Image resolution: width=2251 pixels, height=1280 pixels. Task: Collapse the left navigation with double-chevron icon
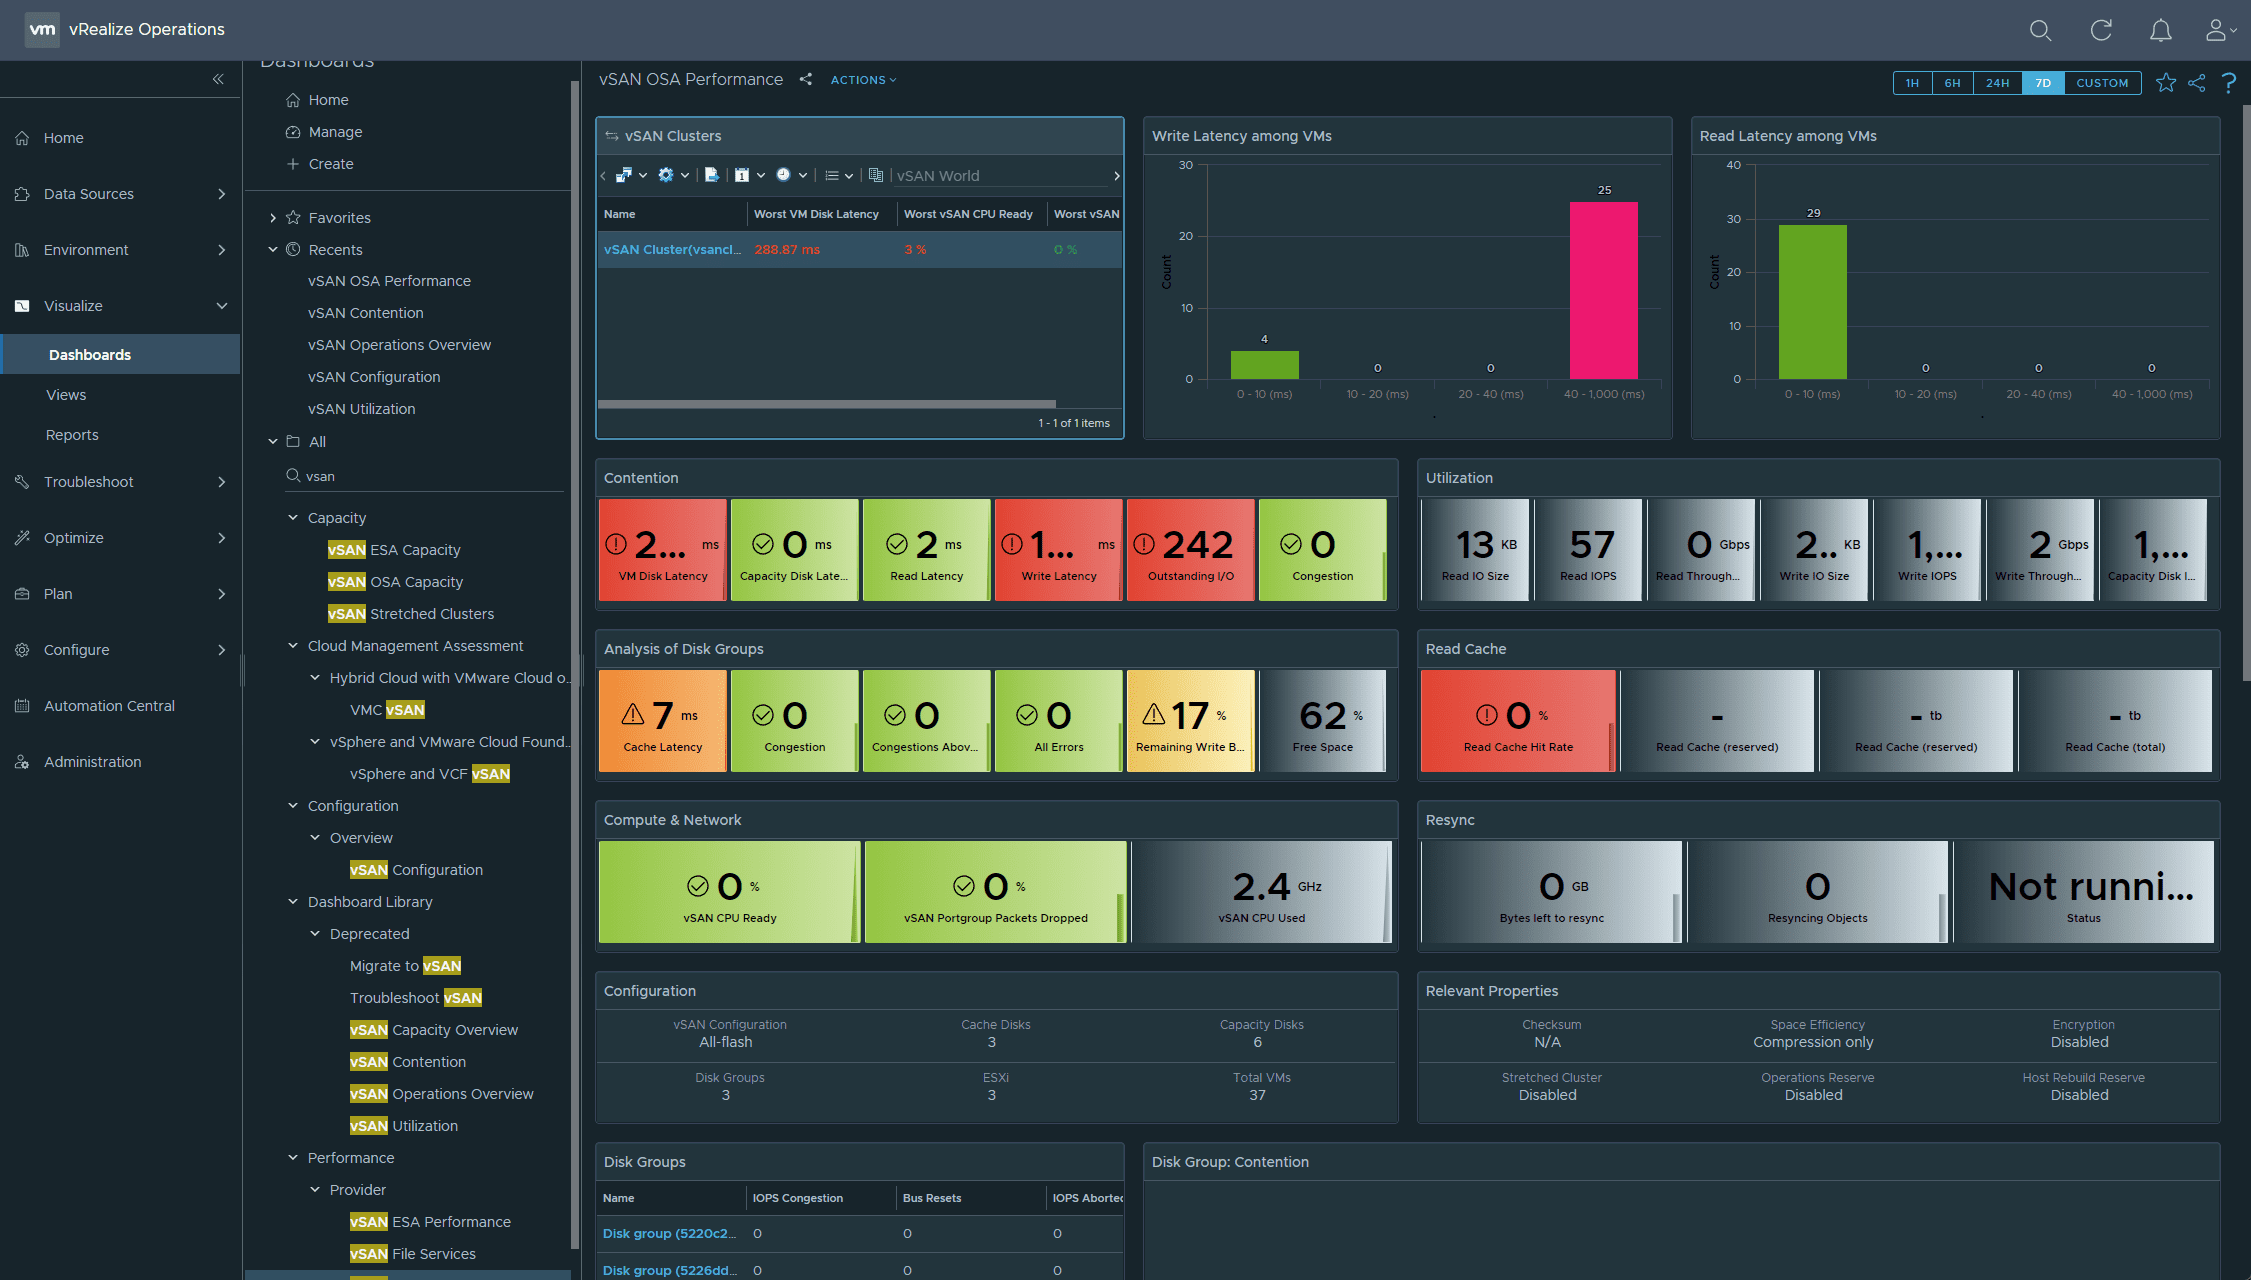pos(218,79)
